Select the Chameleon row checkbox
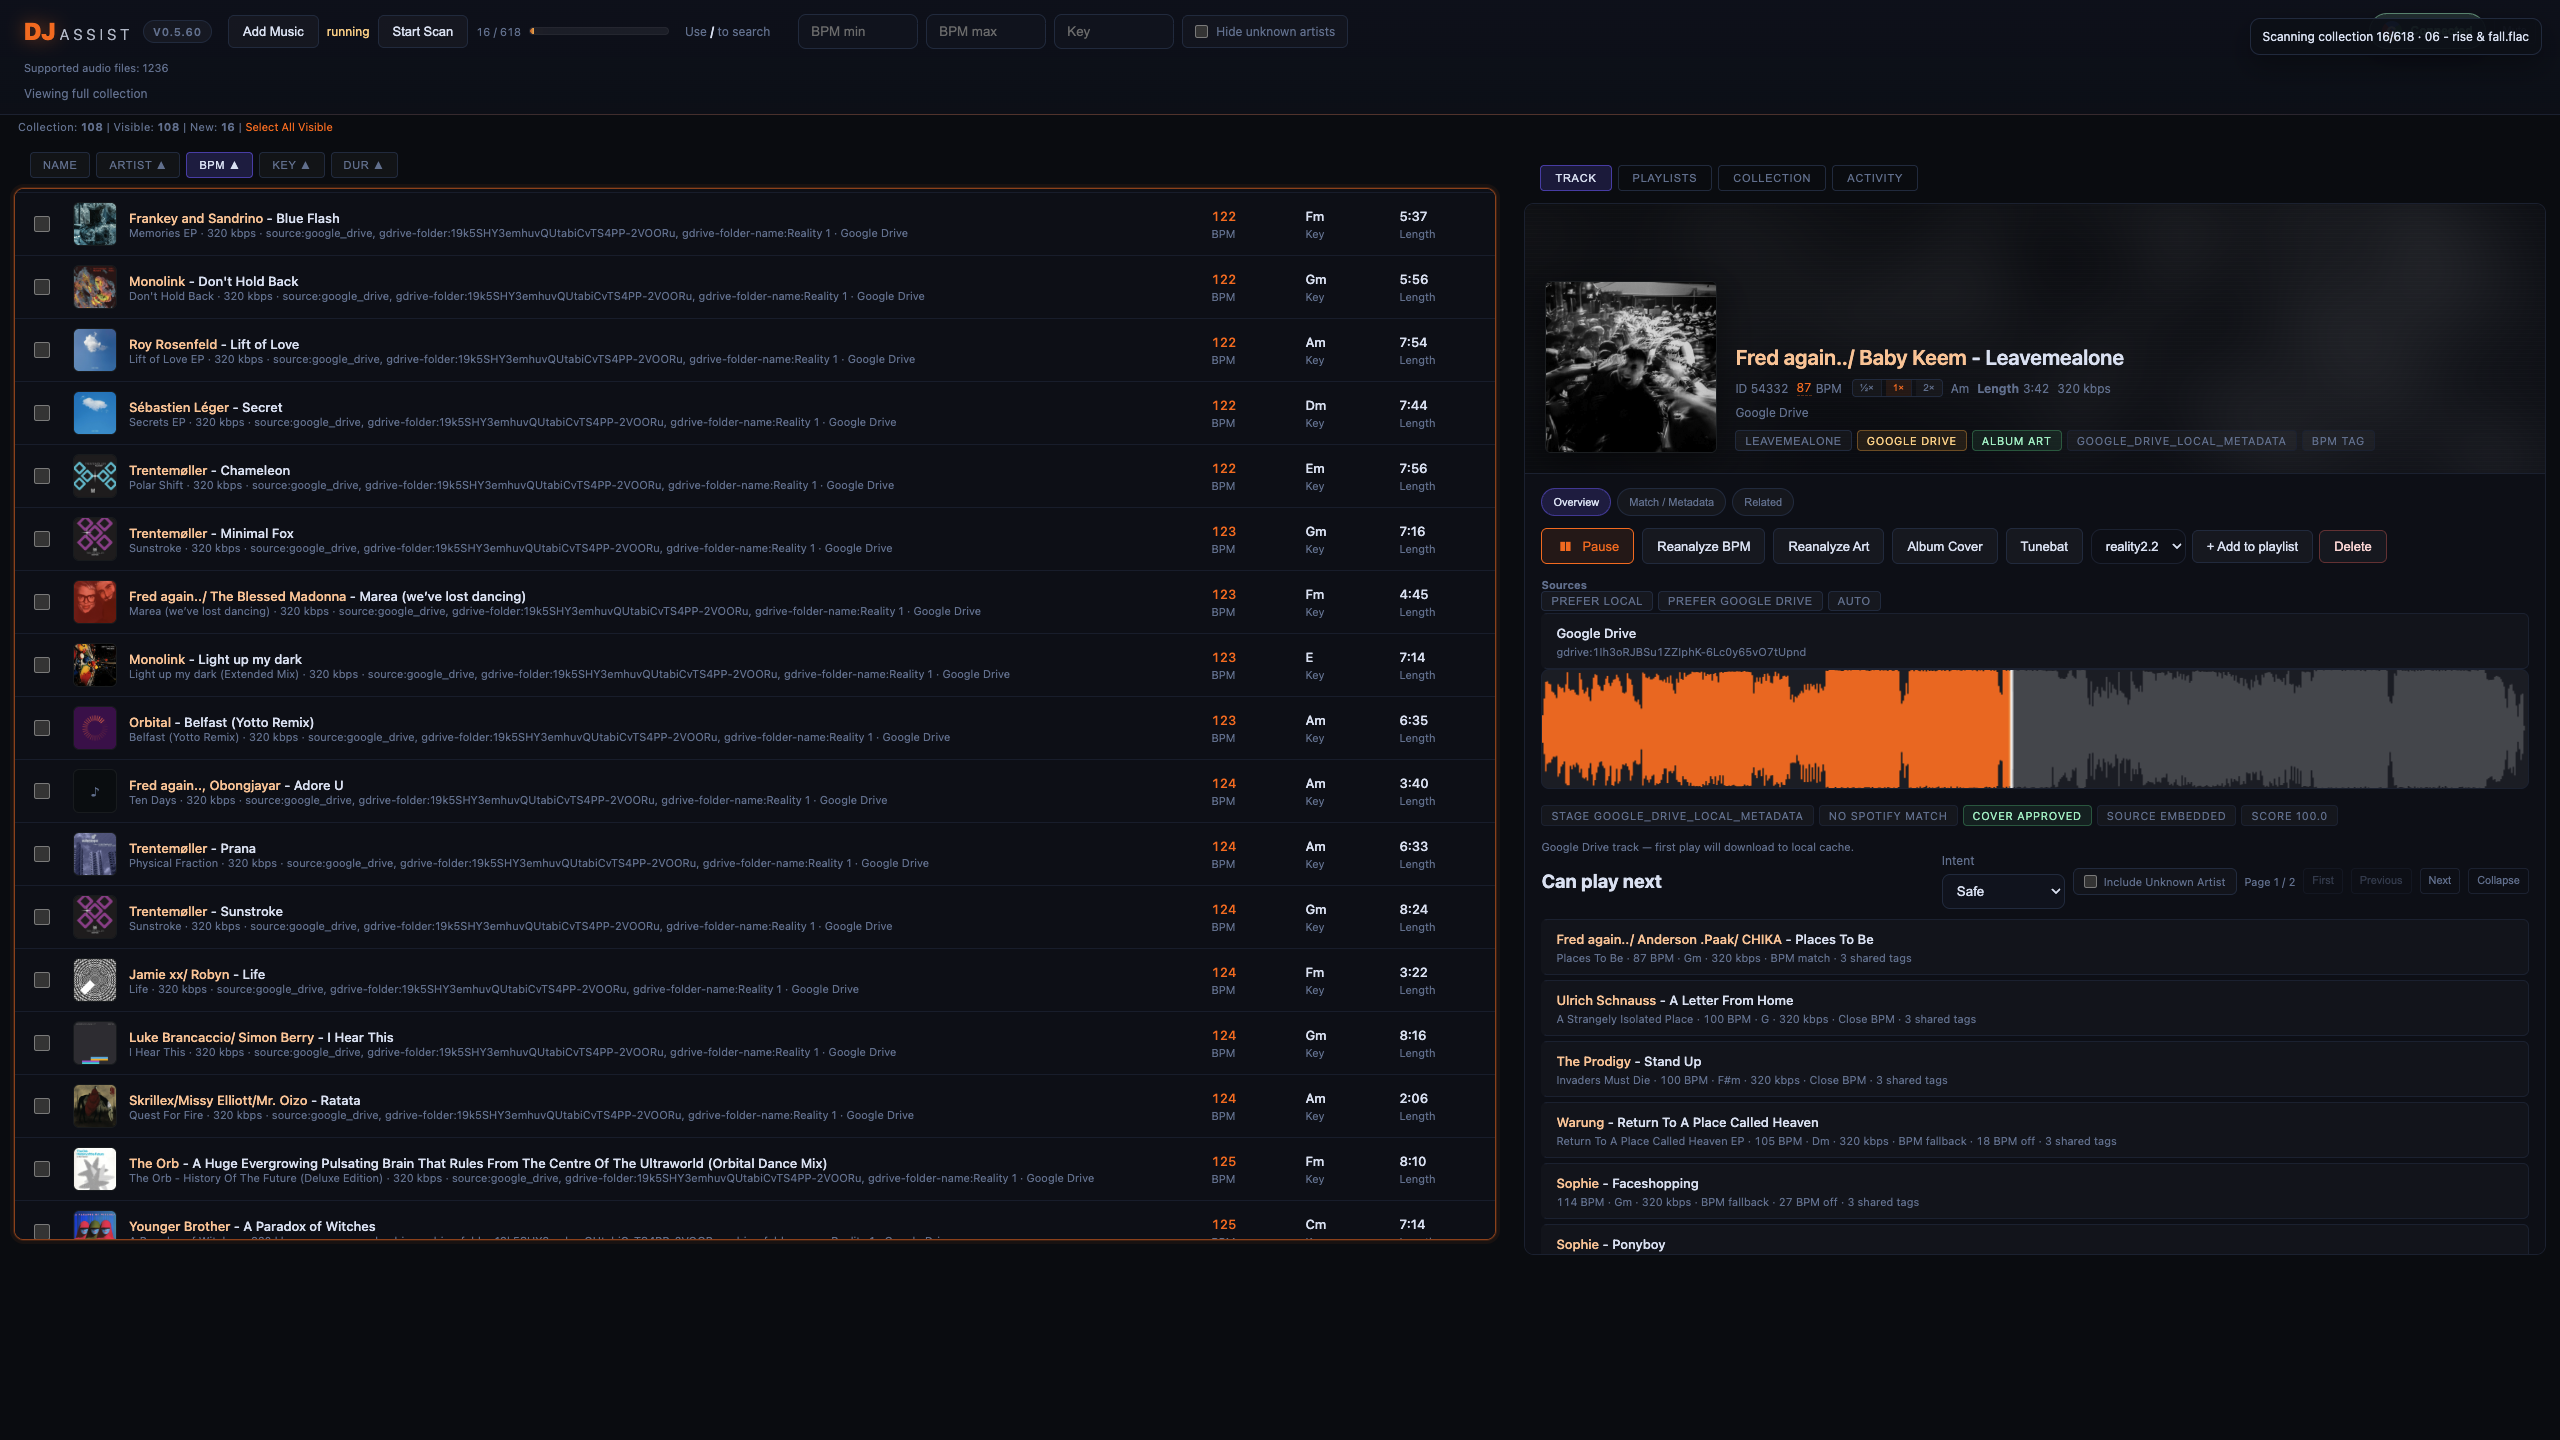2560x1440 pixels. tap(42, 476)
